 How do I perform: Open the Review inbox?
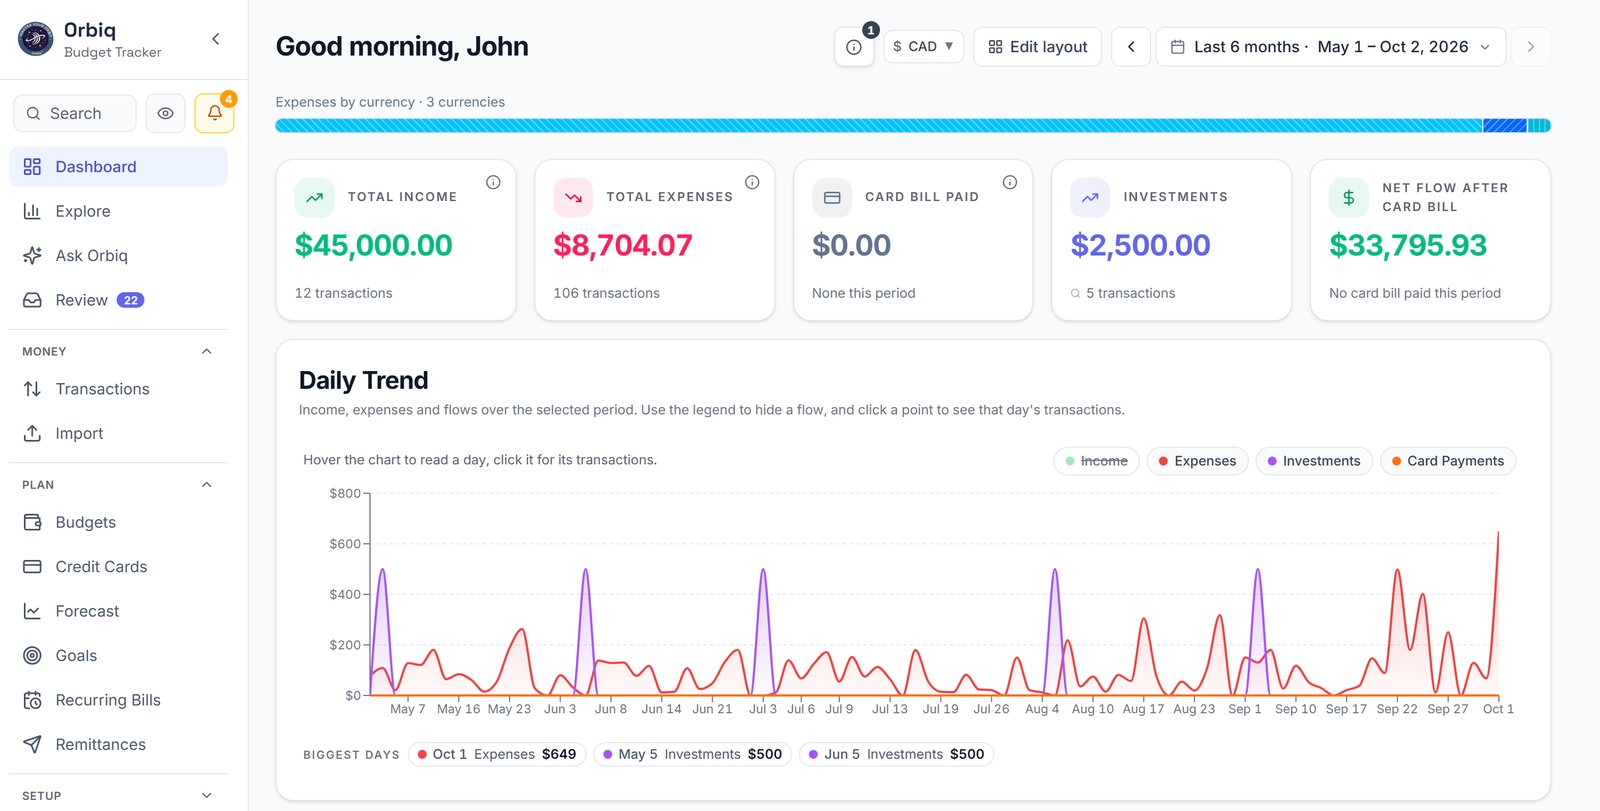click(x=118, y=300)
